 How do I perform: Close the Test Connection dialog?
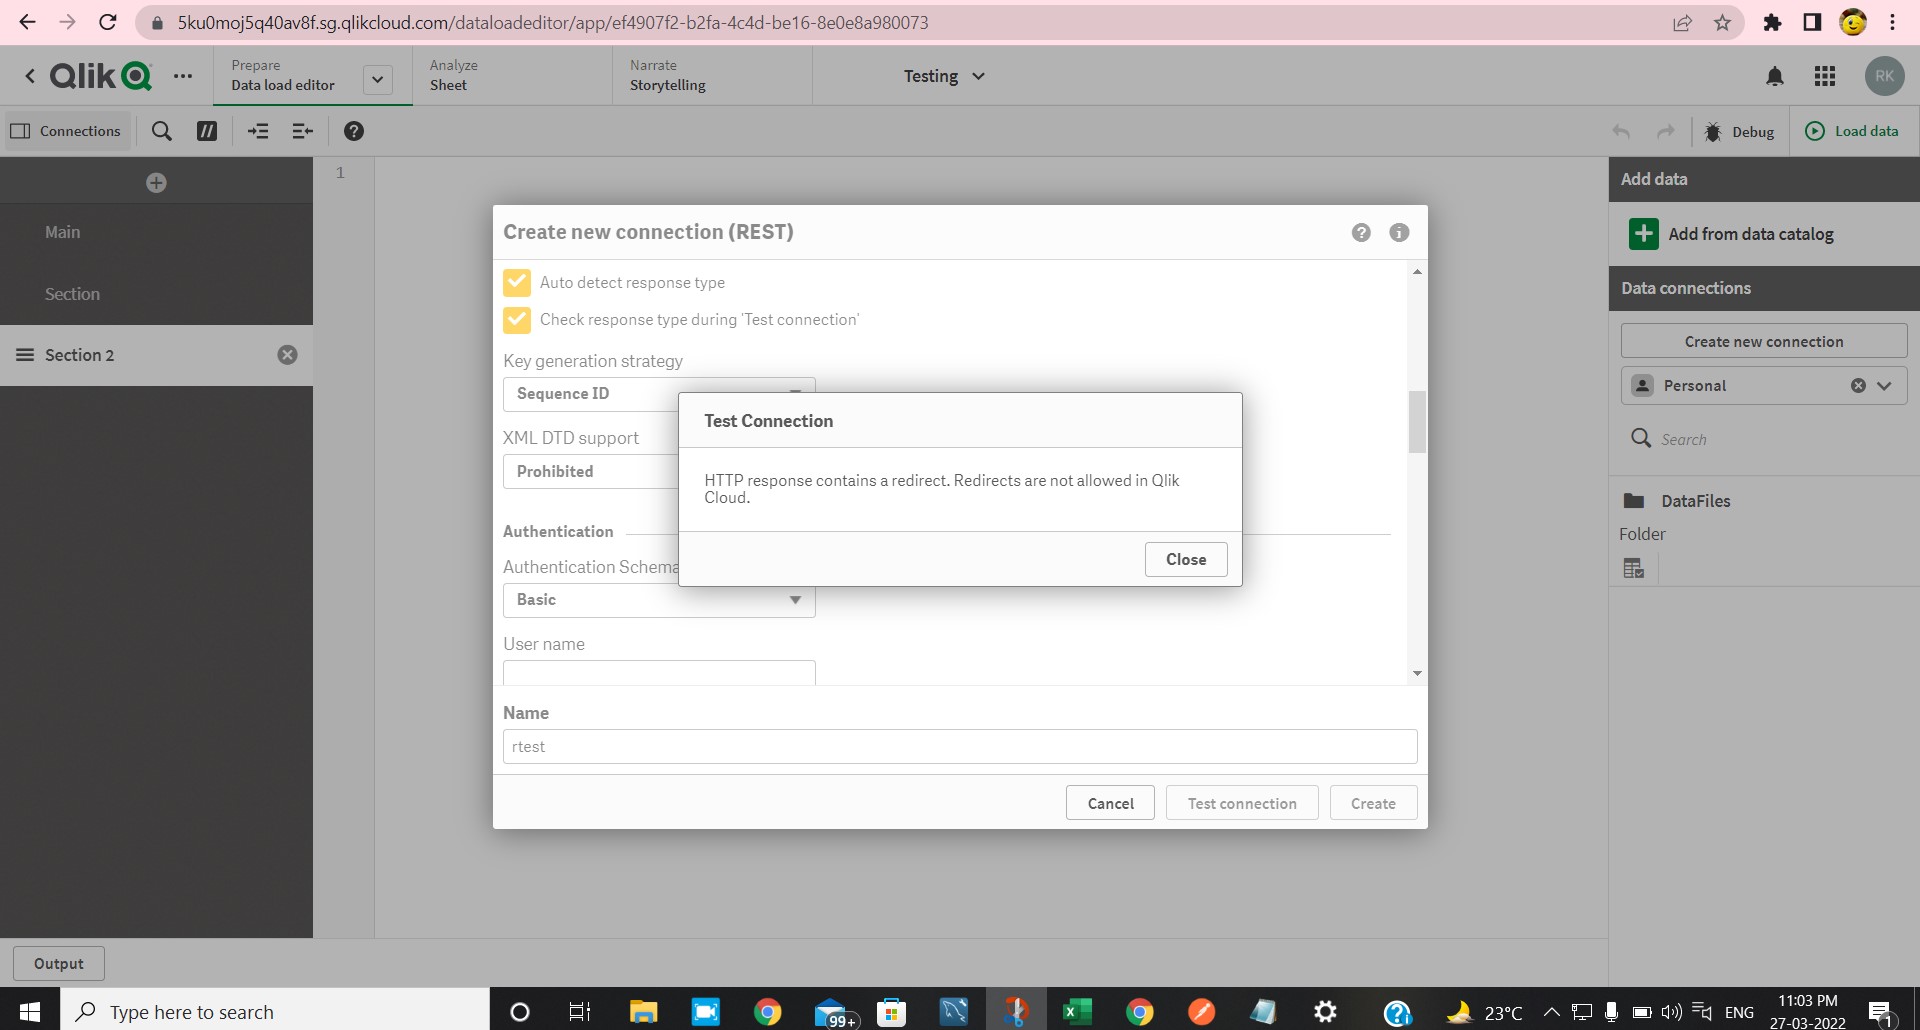point(1185,559)
